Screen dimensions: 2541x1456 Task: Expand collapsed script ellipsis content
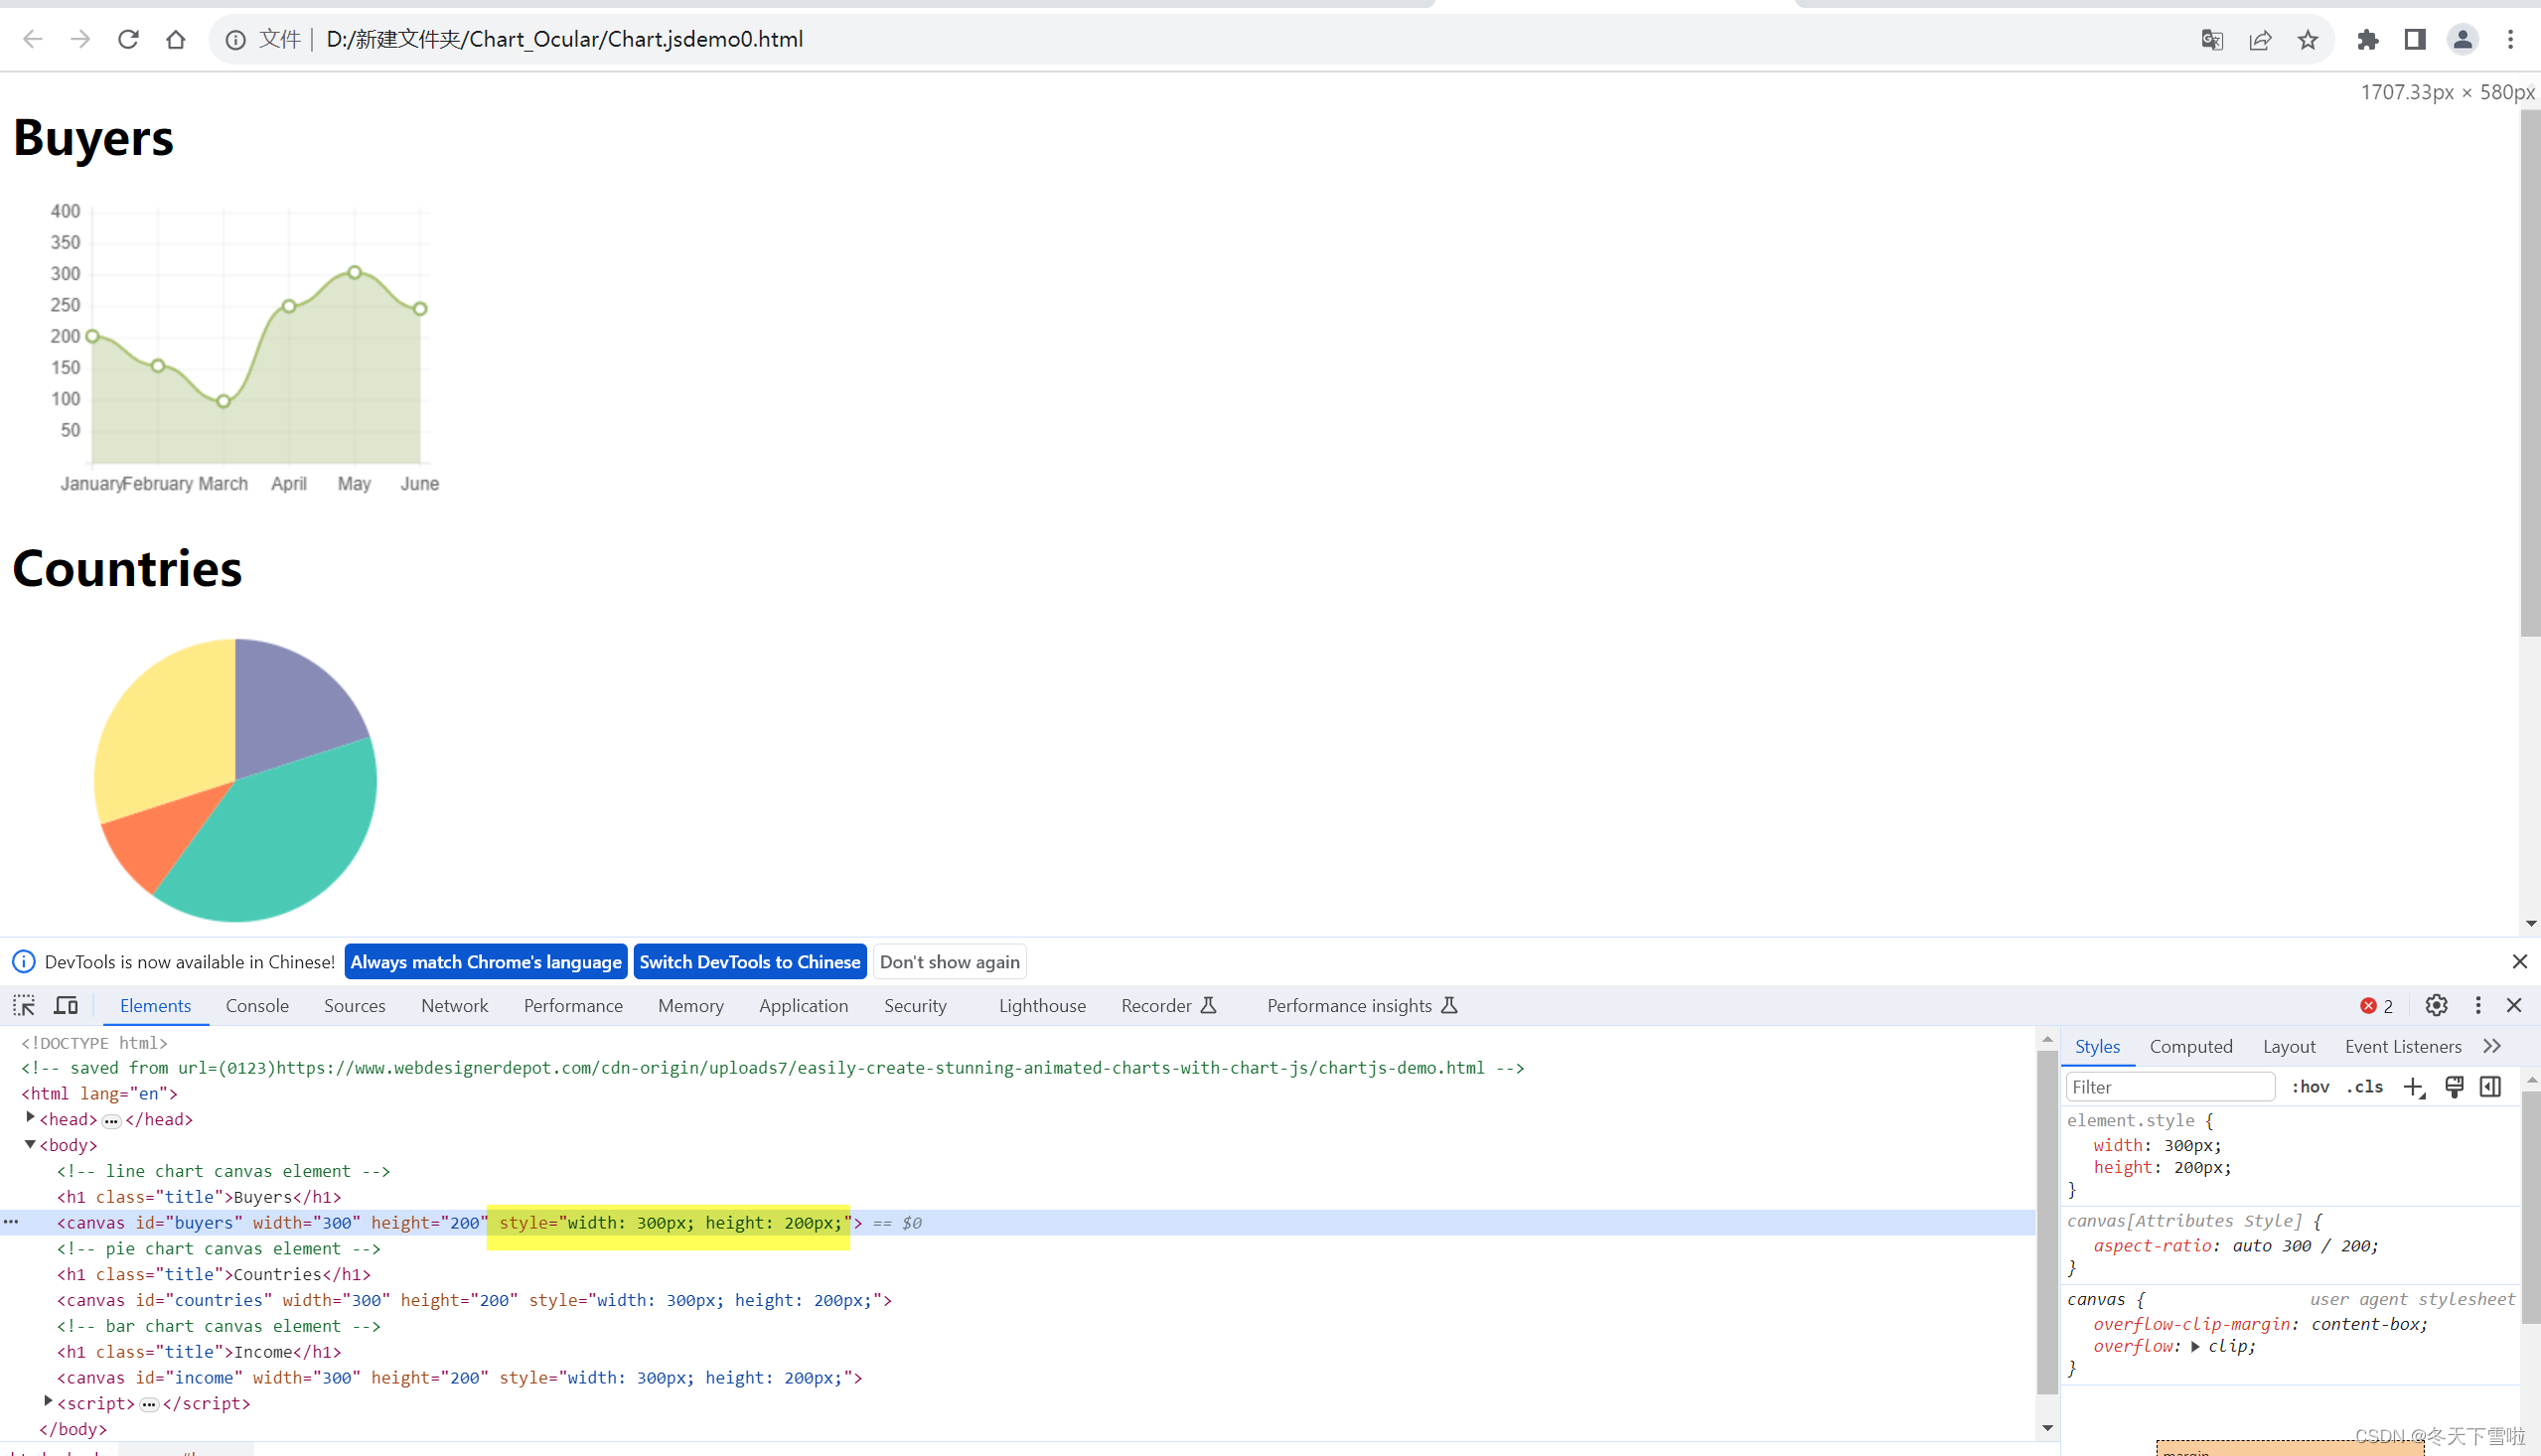[x=149, y=1405]
